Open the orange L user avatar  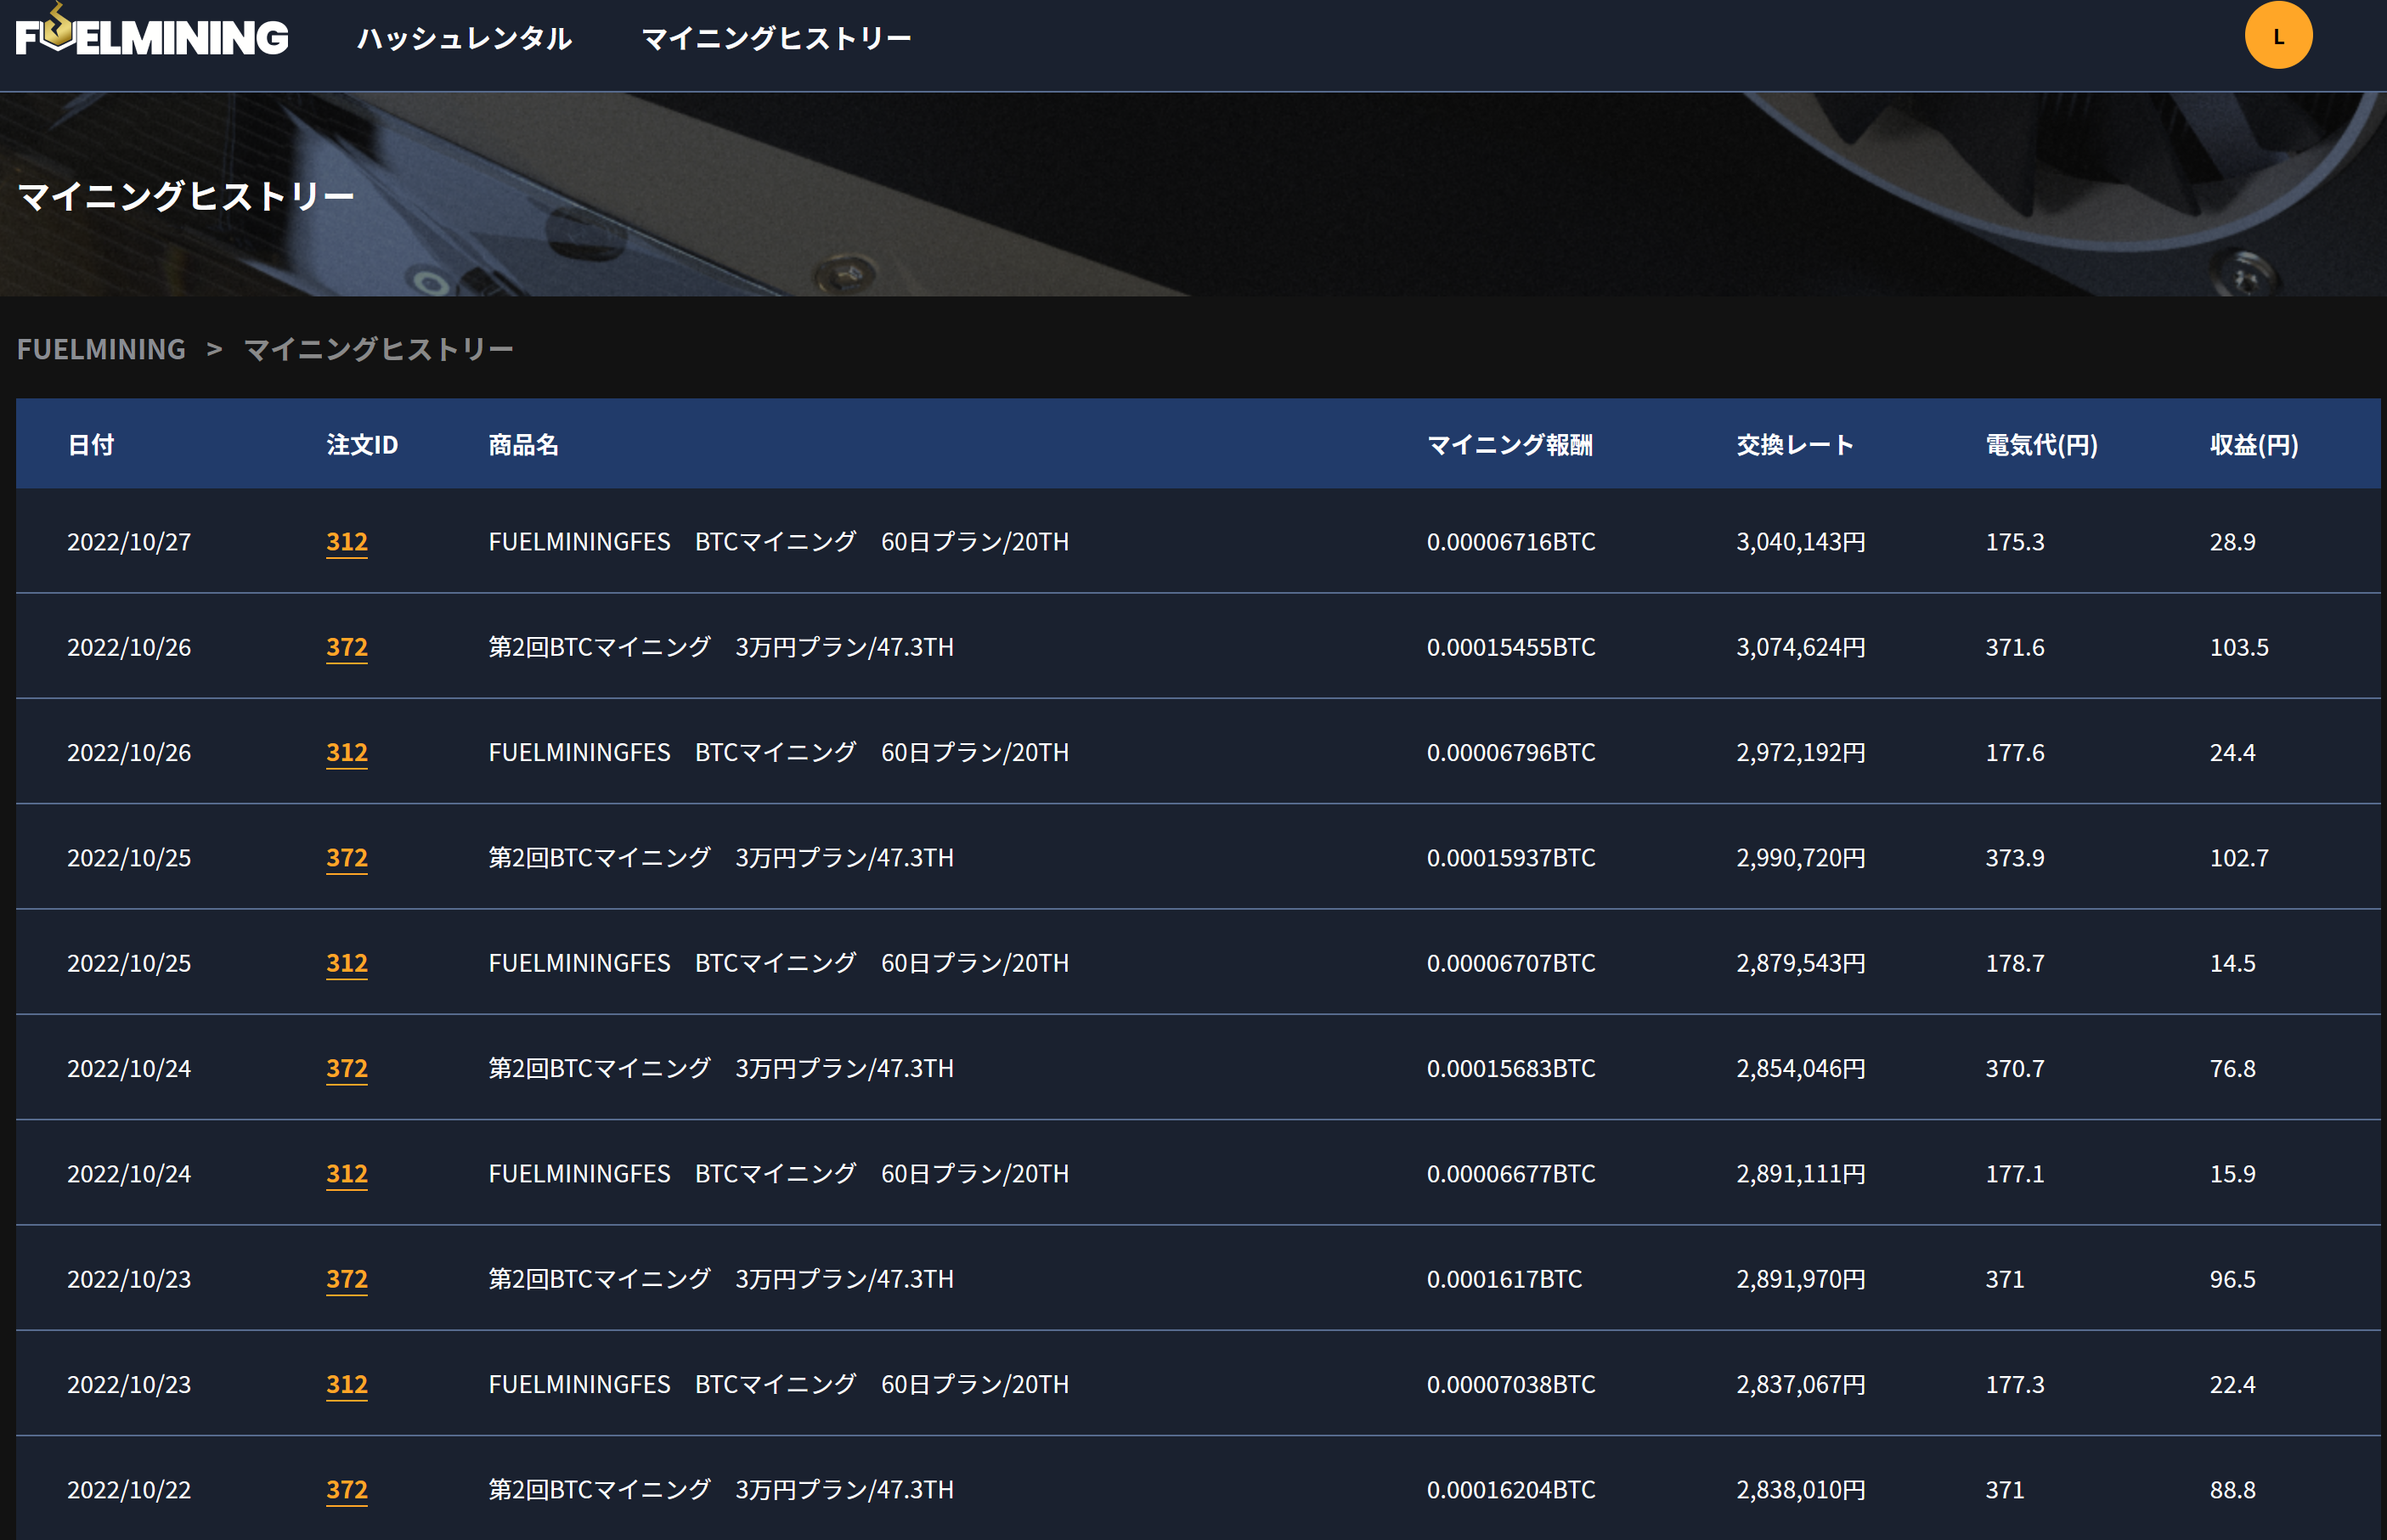2277,36
